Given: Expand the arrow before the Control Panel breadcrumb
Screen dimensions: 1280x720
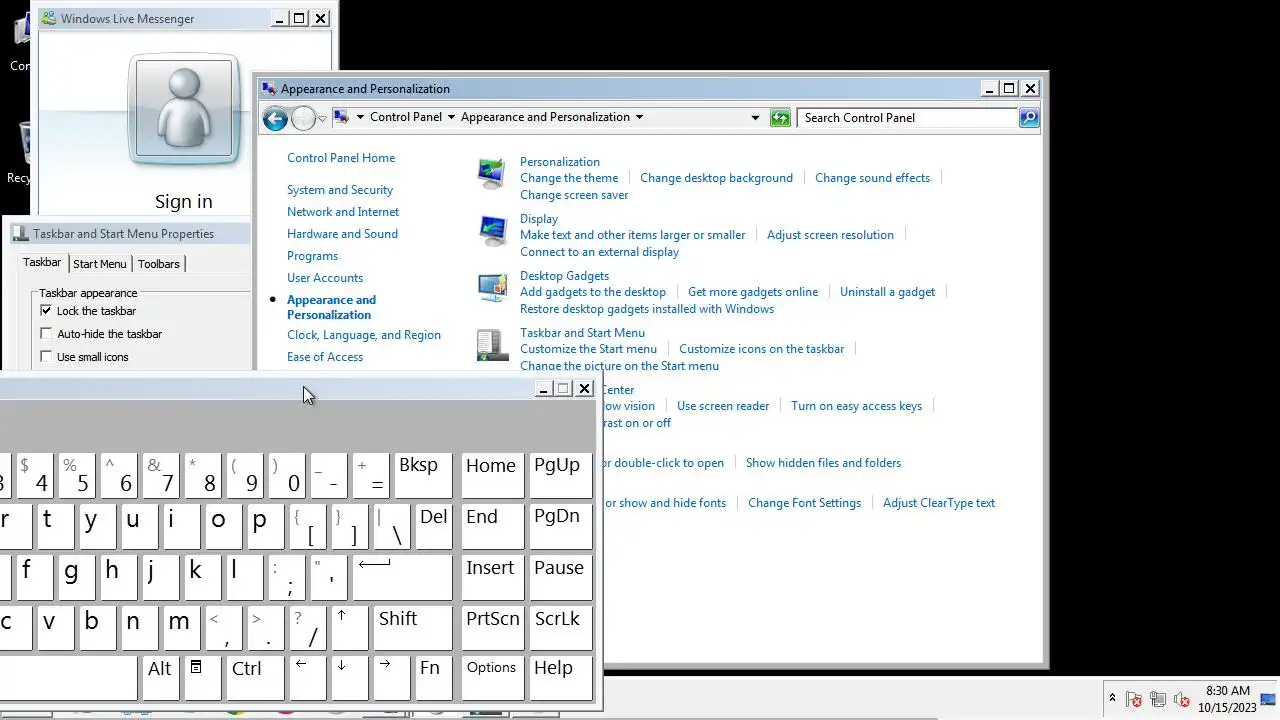Looking at the screenshot, I should tap(360, 117).
